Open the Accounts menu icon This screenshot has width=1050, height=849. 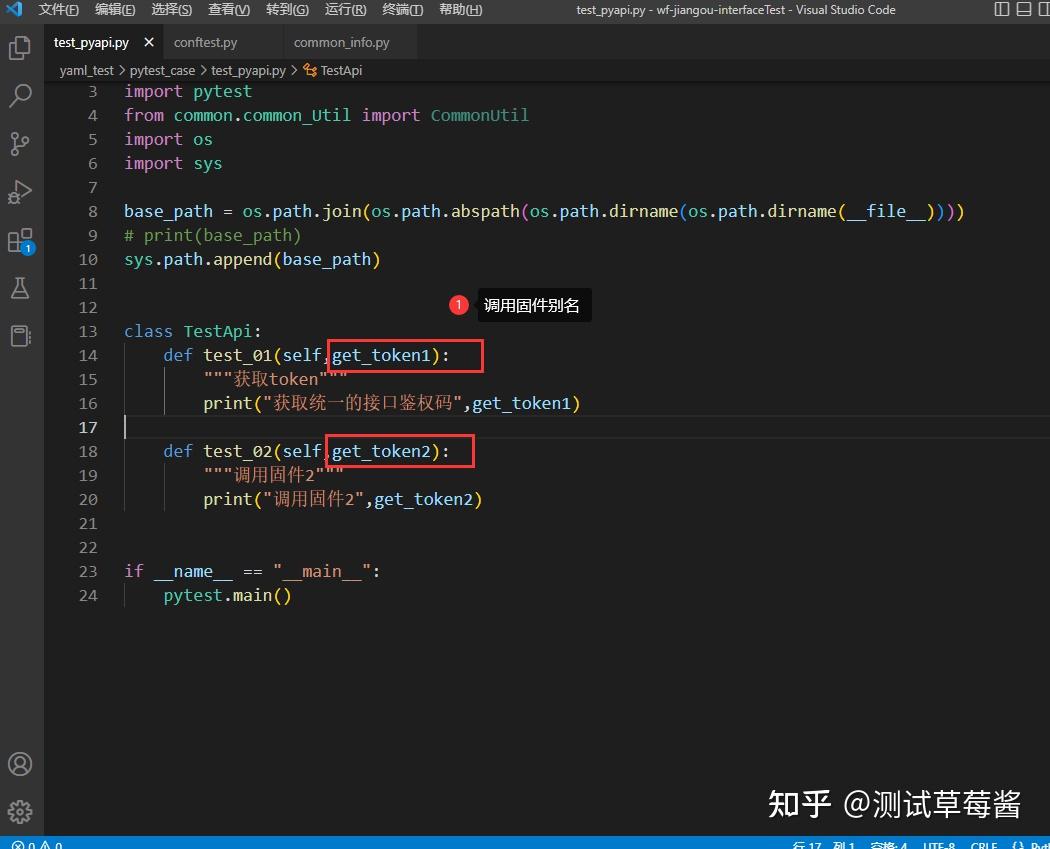click(20, 764)
